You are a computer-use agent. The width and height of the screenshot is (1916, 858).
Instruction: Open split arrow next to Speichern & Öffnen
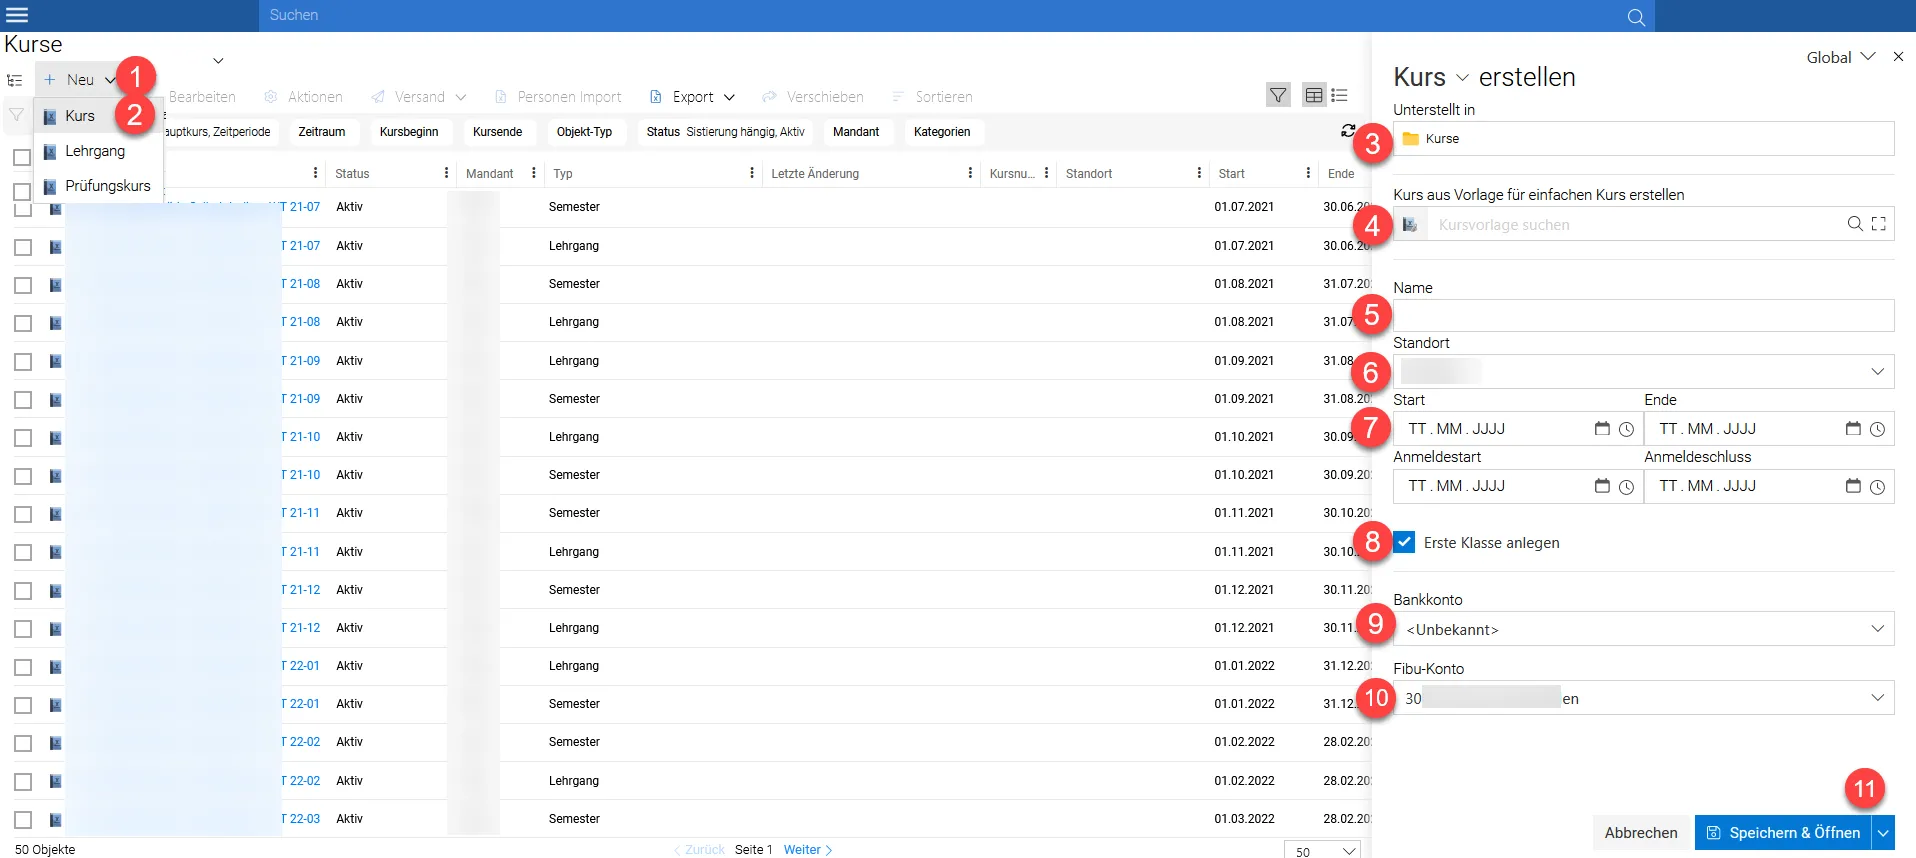pos(1883,832)
